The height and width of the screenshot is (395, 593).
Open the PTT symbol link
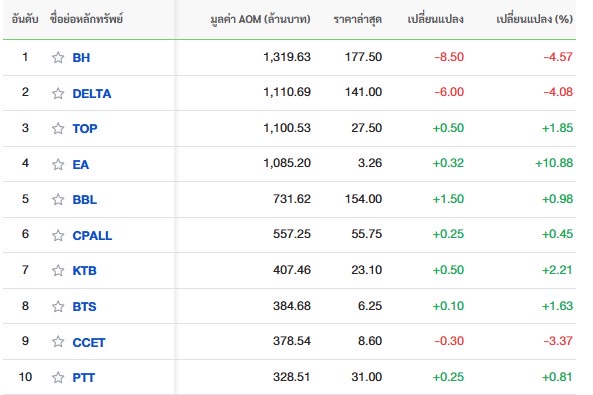coord(84,377)
